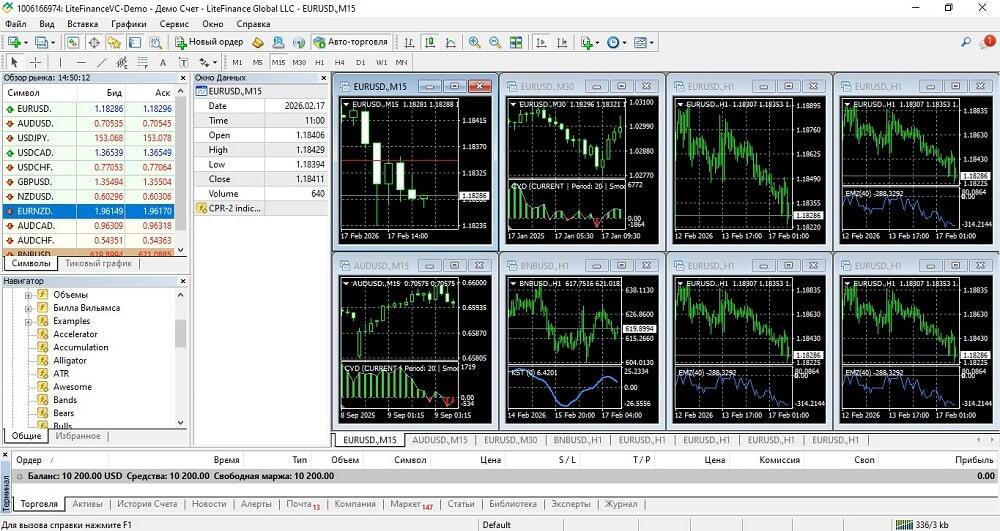Switch timeframe to MN
This screenshot has height=531, width=1000.
(x=402, y=62)
